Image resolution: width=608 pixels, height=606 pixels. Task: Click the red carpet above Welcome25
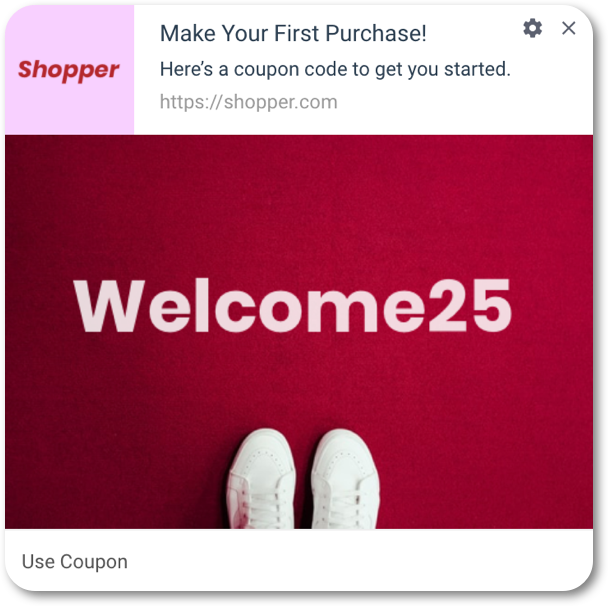click(x=299, y=205)
